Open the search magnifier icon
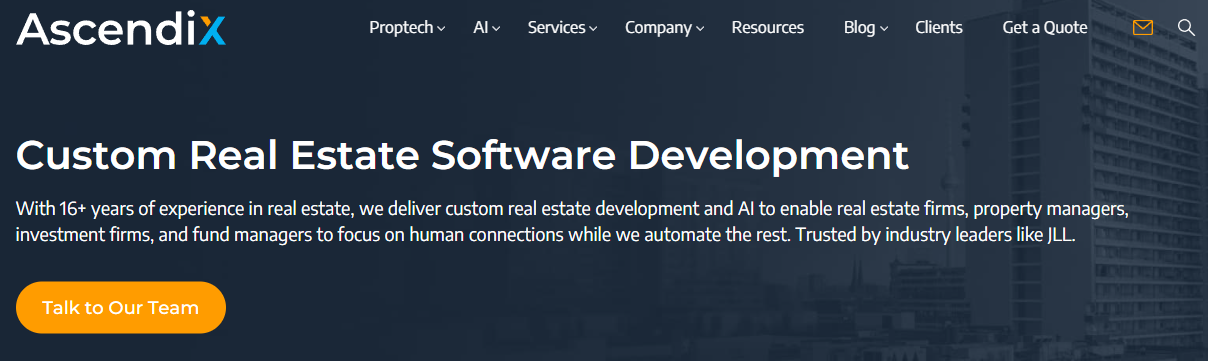1208x361 pixels. coord(1186,28)
